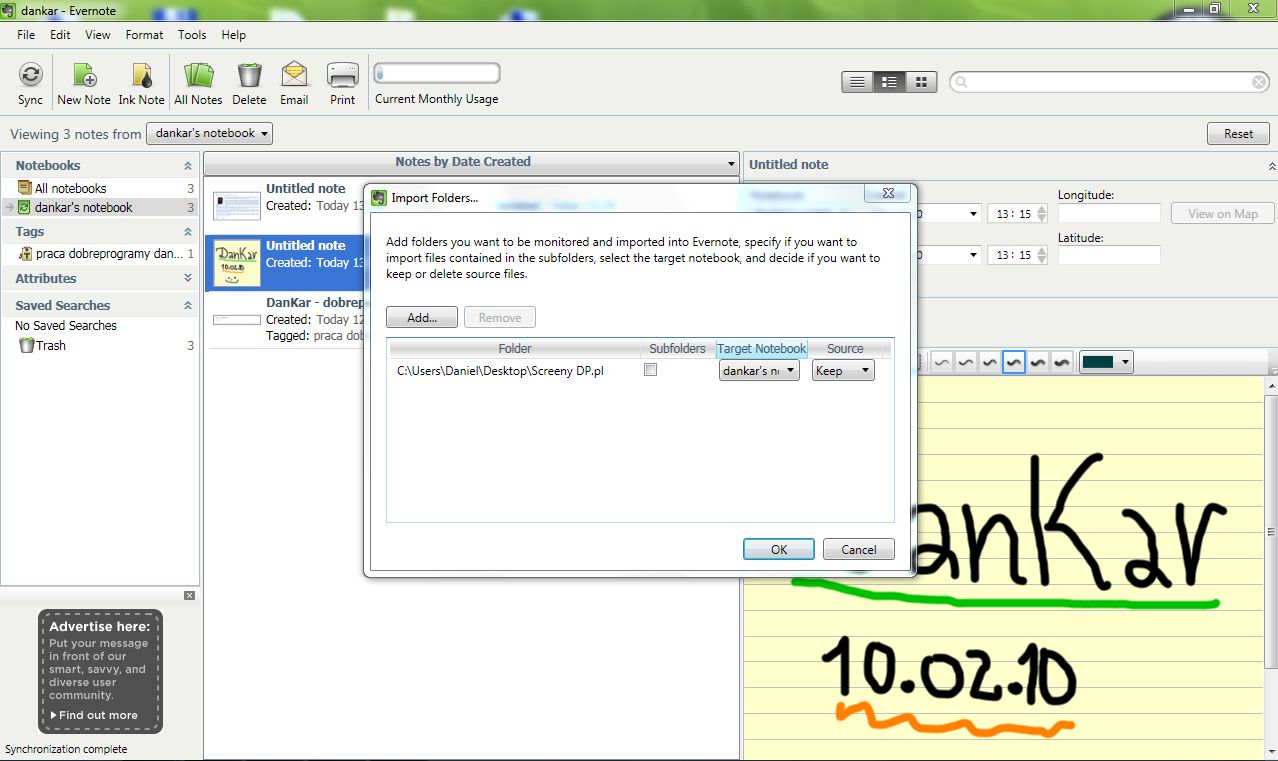This screenshot has width=1278, height=761.
Task: Click the Longitude input field
Action: (x=1109, y=213)
